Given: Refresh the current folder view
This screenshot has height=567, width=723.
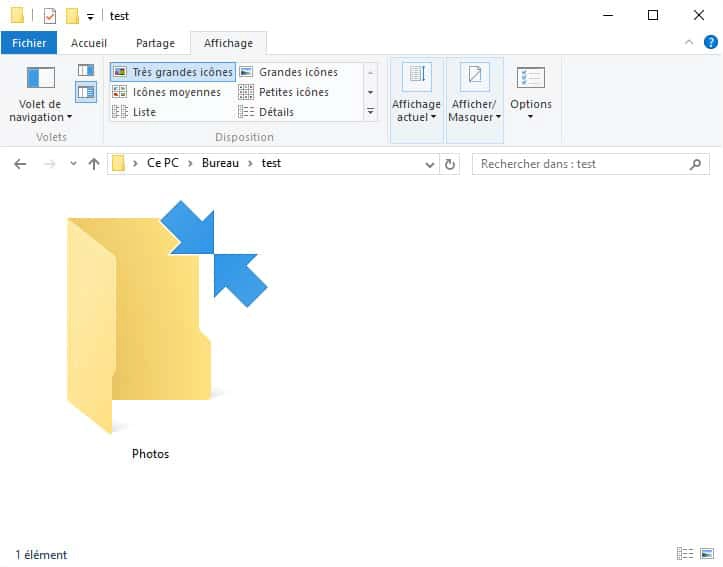Looking at the screenshot, I should point(450,164).
